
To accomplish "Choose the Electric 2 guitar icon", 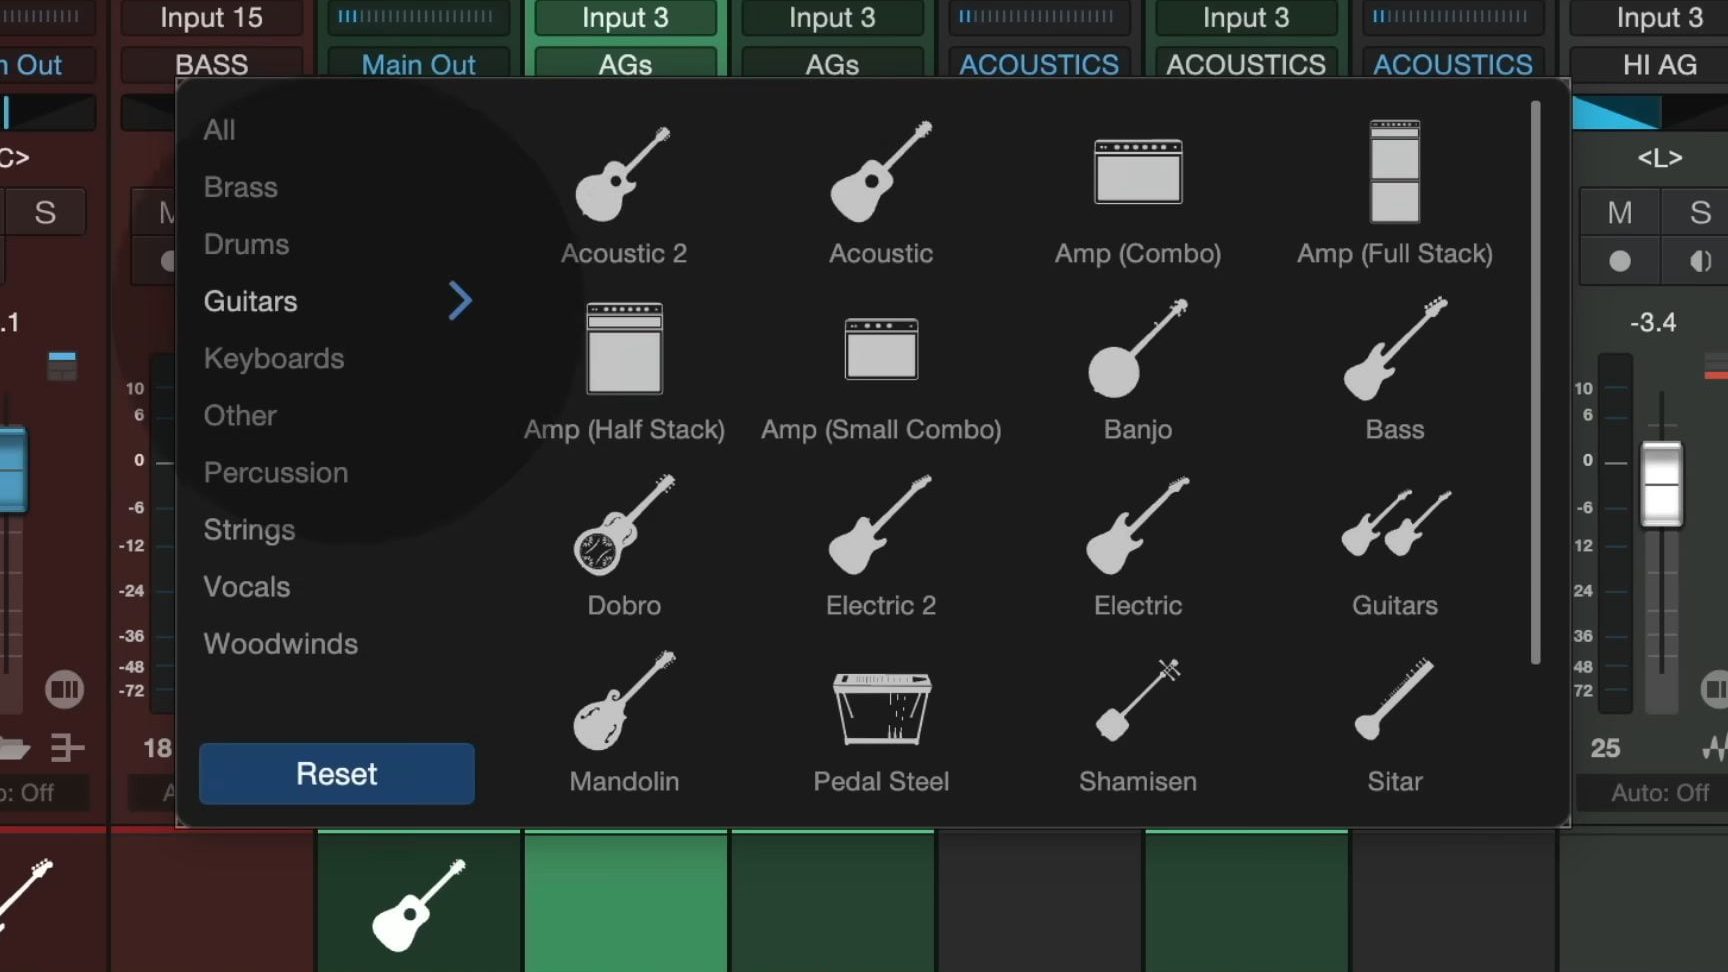I will pyautogui.click(x=880, y=530).
